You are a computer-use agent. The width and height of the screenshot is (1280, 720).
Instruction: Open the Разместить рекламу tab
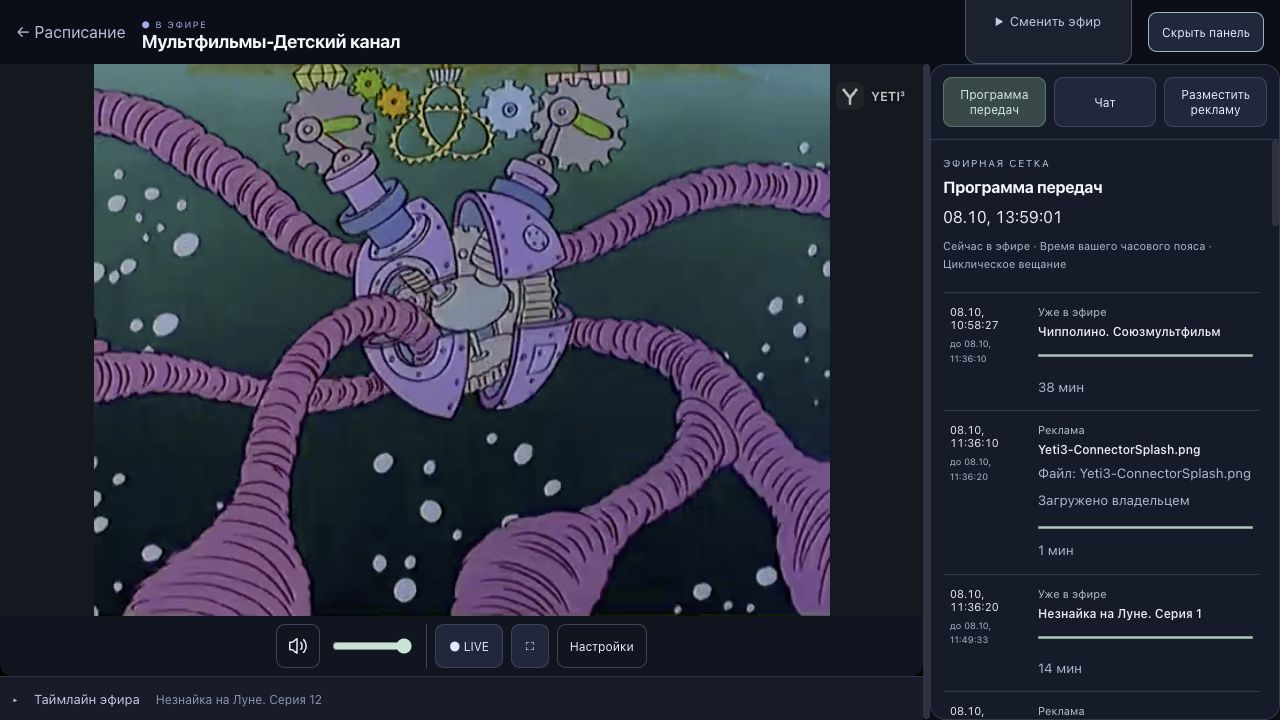1215,102
